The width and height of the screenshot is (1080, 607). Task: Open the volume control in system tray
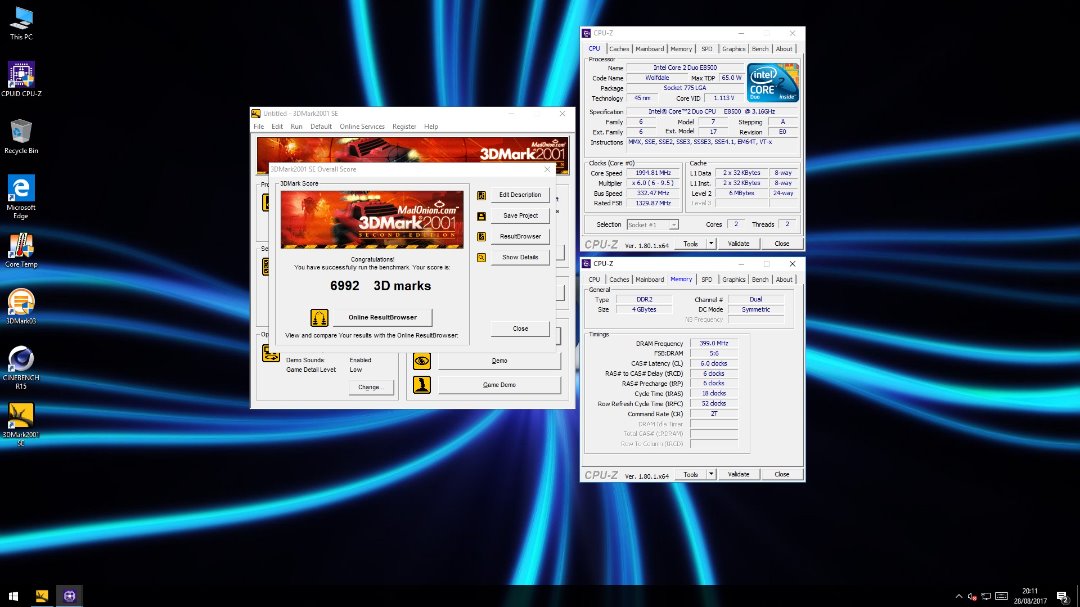click(x=972, y=597)
